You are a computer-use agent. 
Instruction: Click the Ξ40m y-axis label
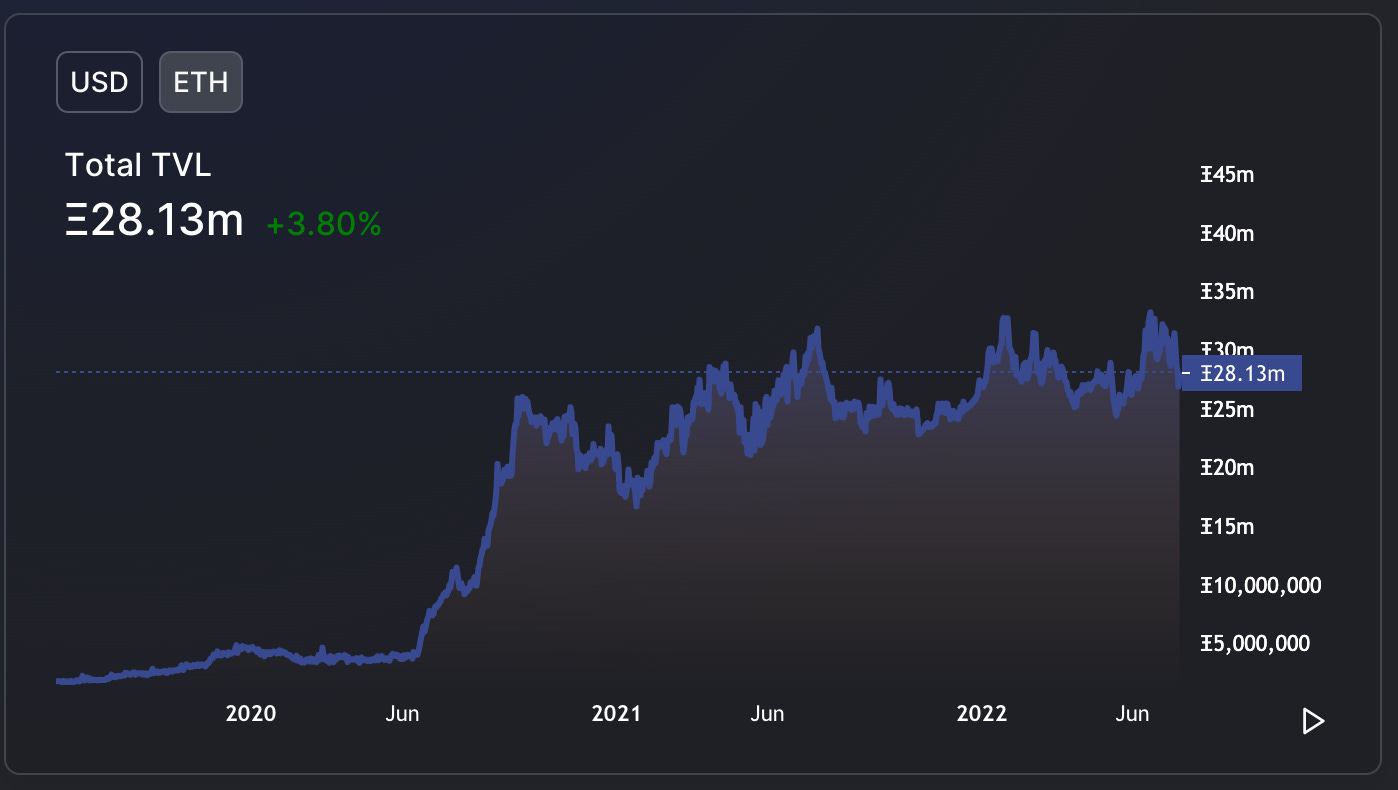pos(1227,234)
